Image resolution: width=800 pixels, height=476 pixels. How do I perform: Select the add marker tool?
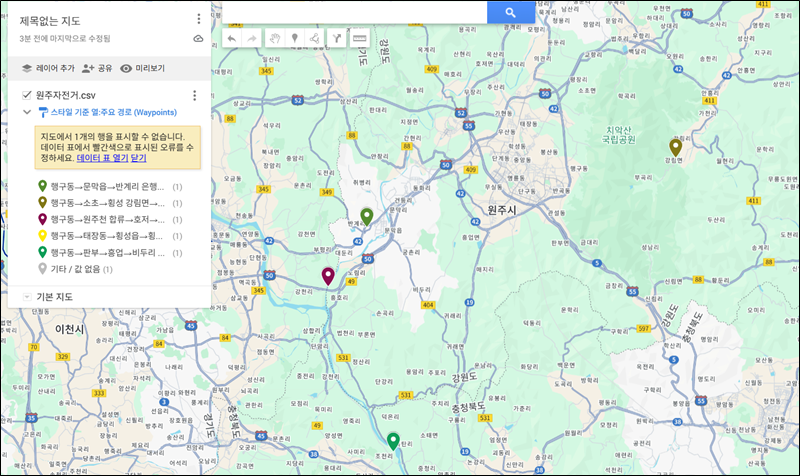[294, 38]
